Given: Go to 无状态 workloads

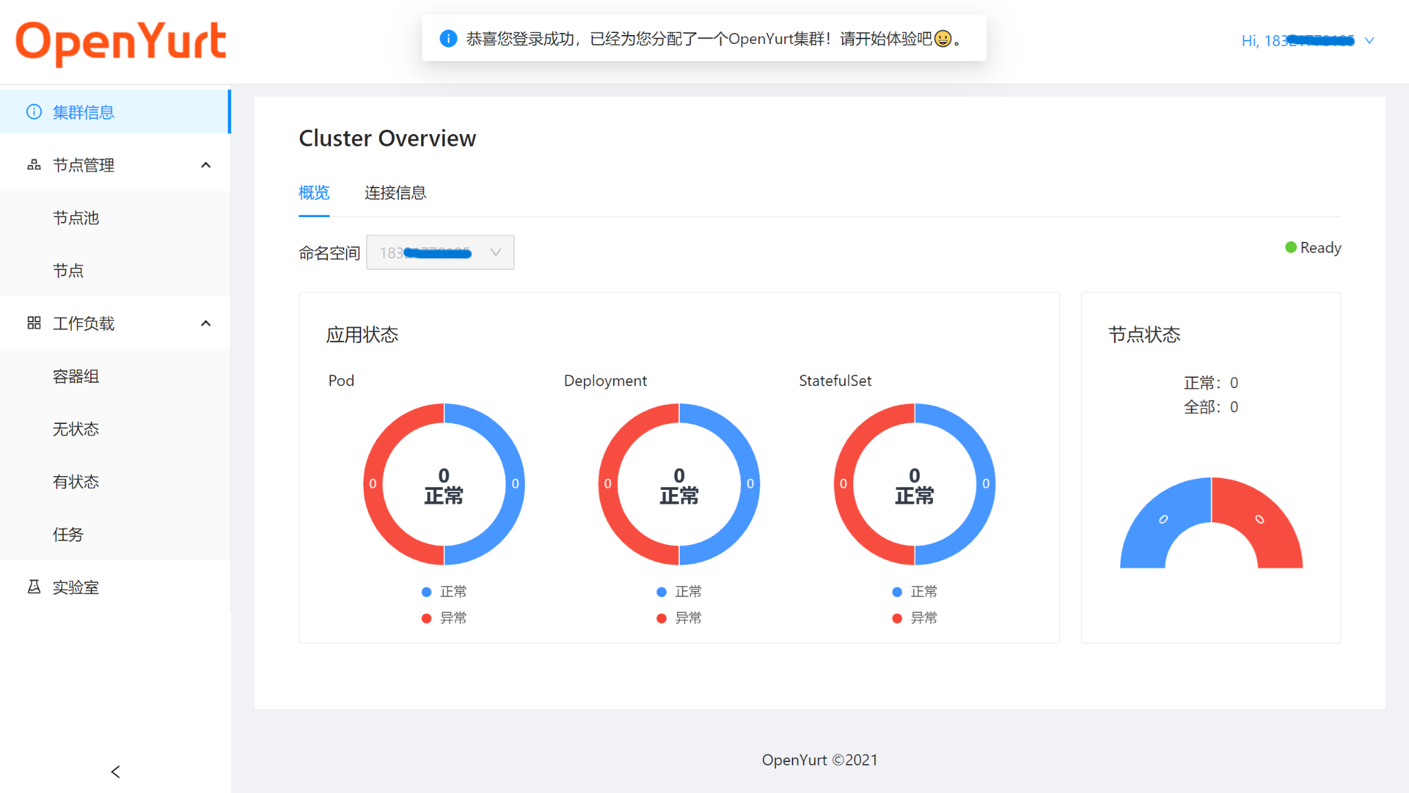Looking at the screenshot, I should (x=115, y=429).
